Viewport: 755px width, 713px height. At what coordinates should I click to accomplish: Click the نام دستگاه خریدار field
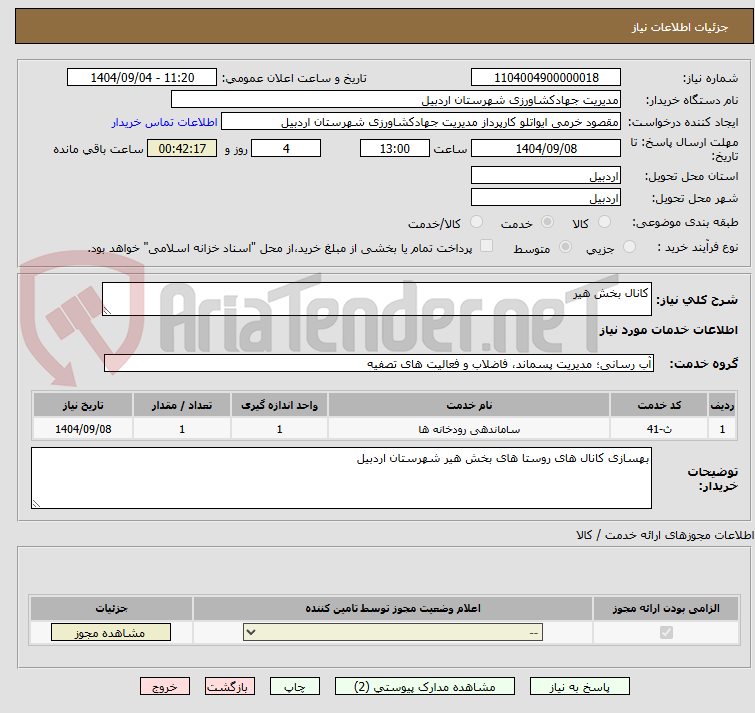396,100
